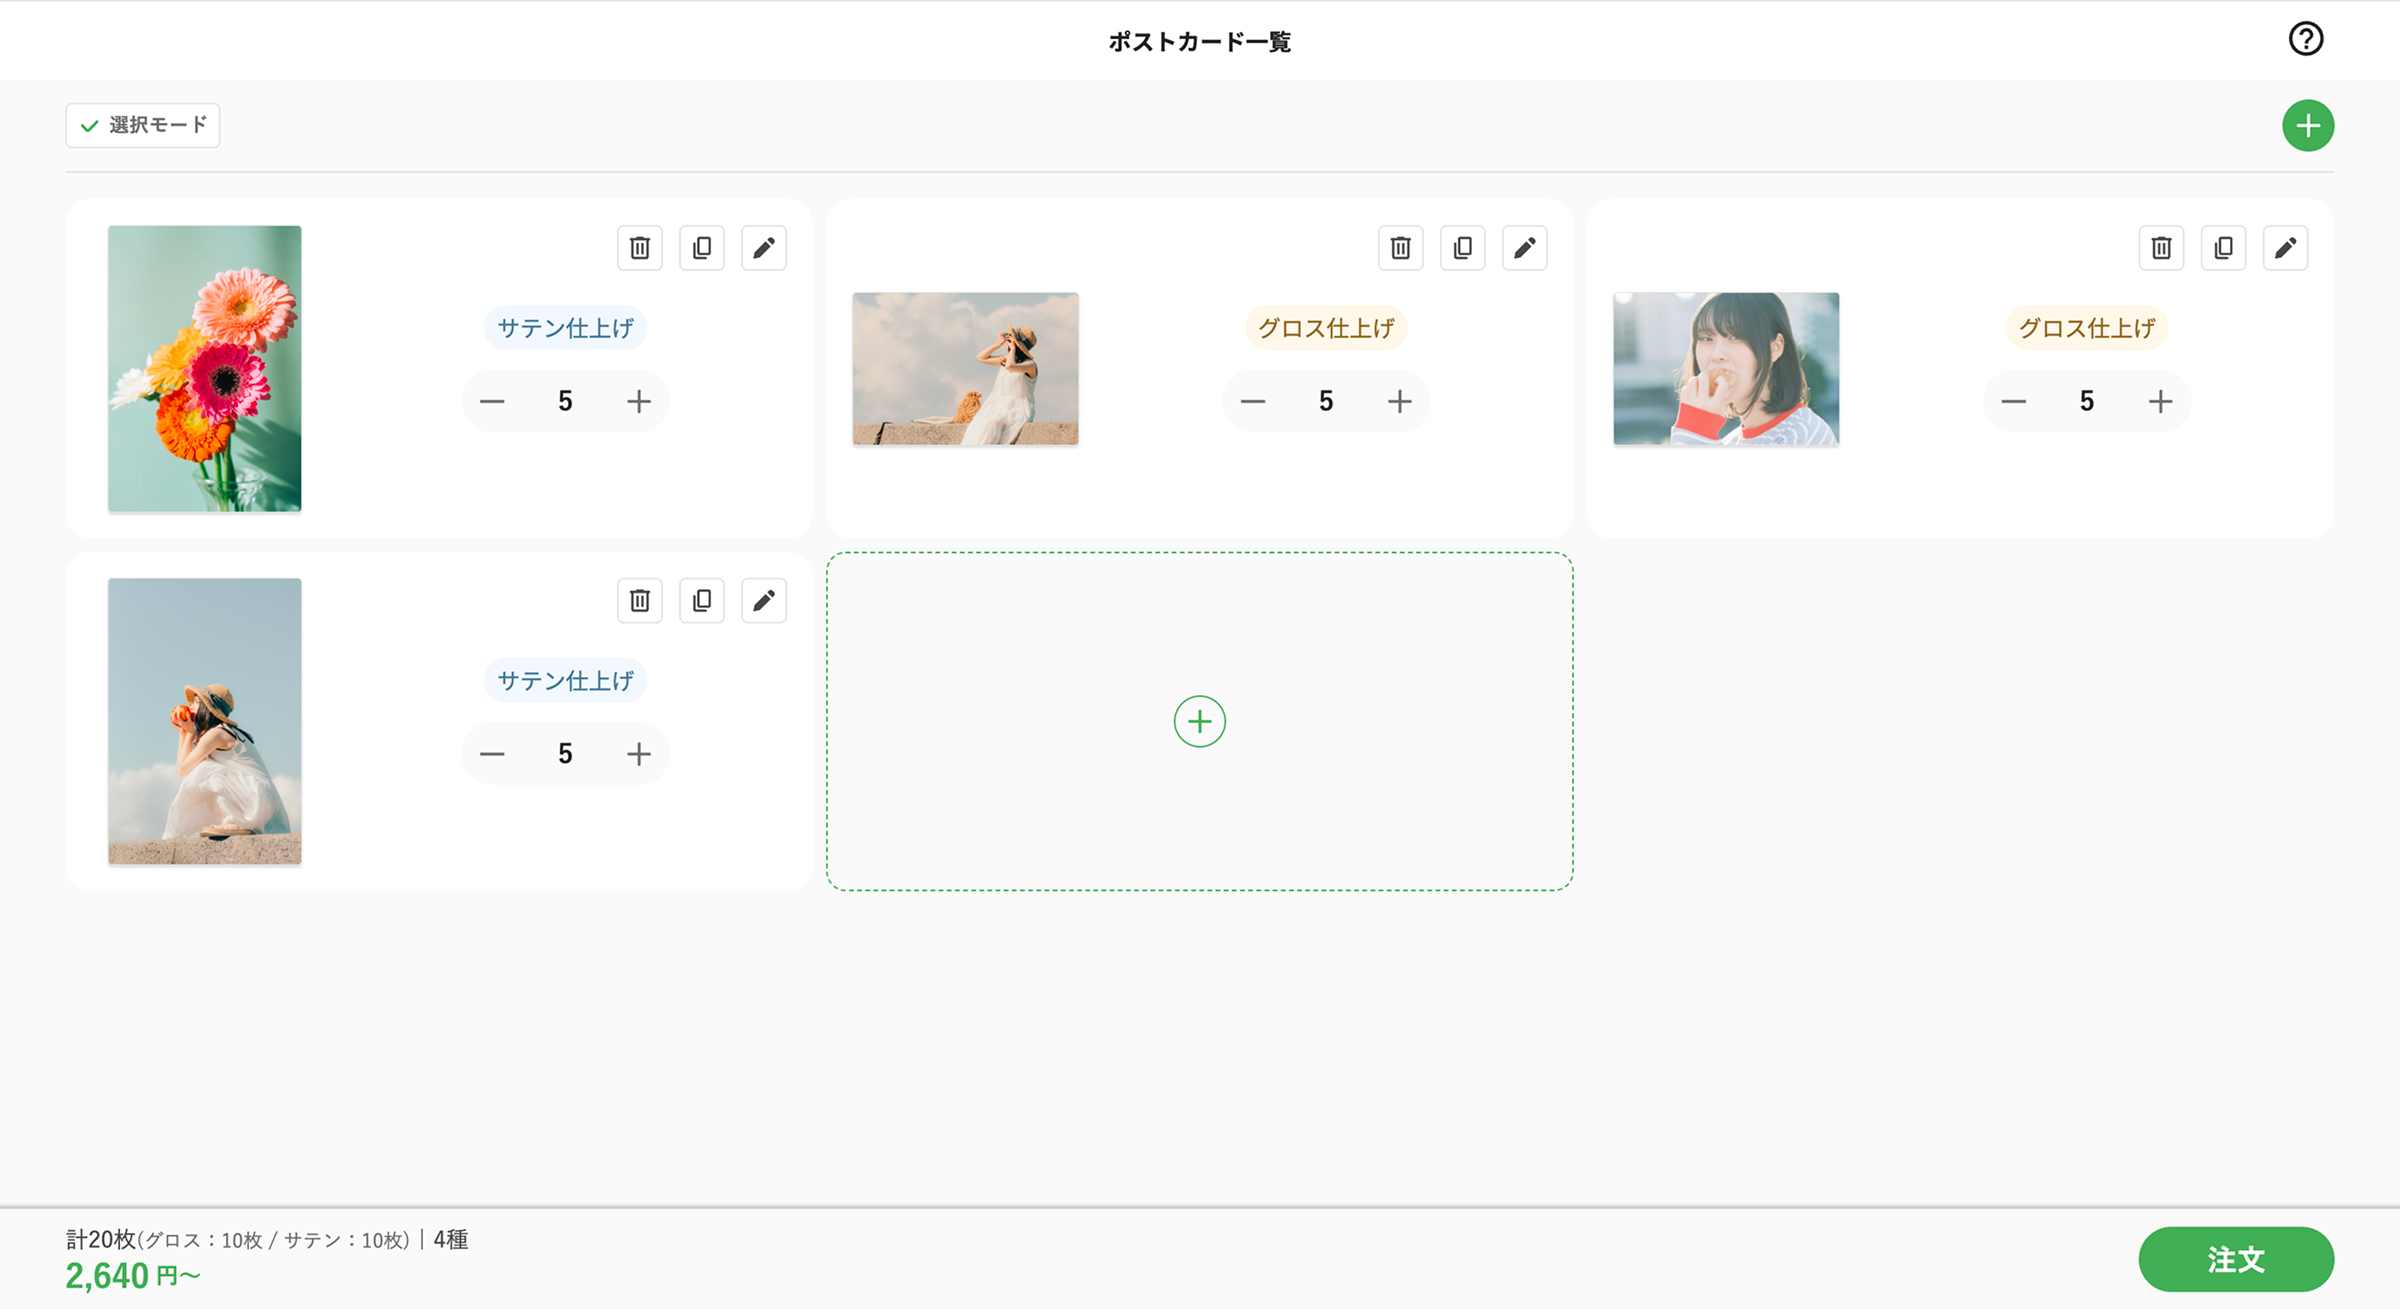Duplicate the gerbera flowers postcard
The width and height of the screenshot is (2400, 1309).
click(702, 248)
